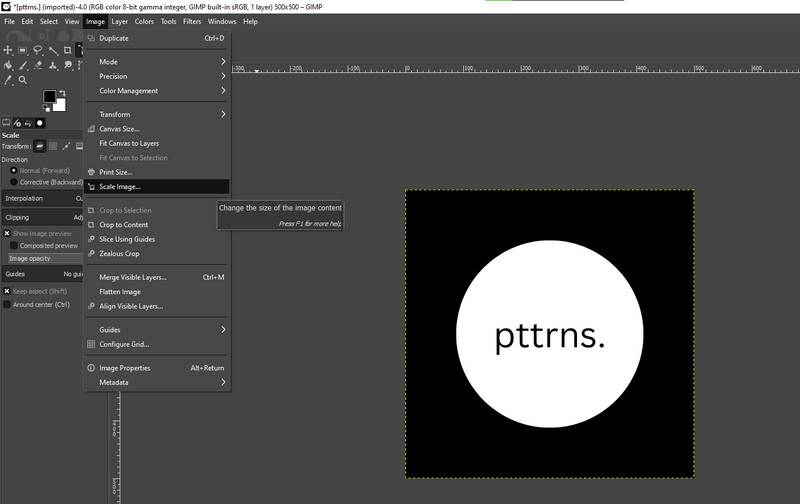Choose Merge Visible Layers...
This screenshot has height=504, width=800.
(x=157, y=278)
